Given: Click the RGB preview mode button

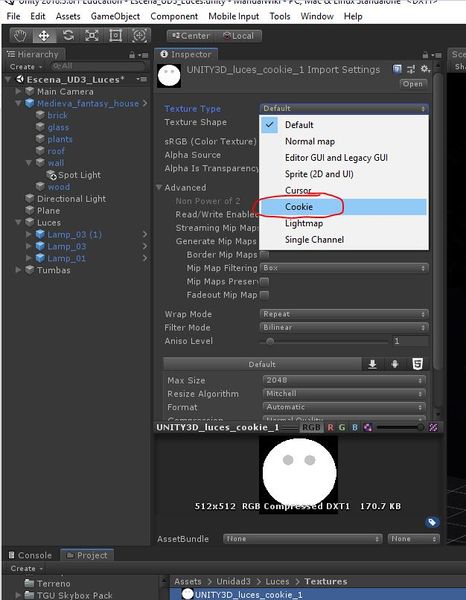Looking at the screenshot, I should 311,427.
